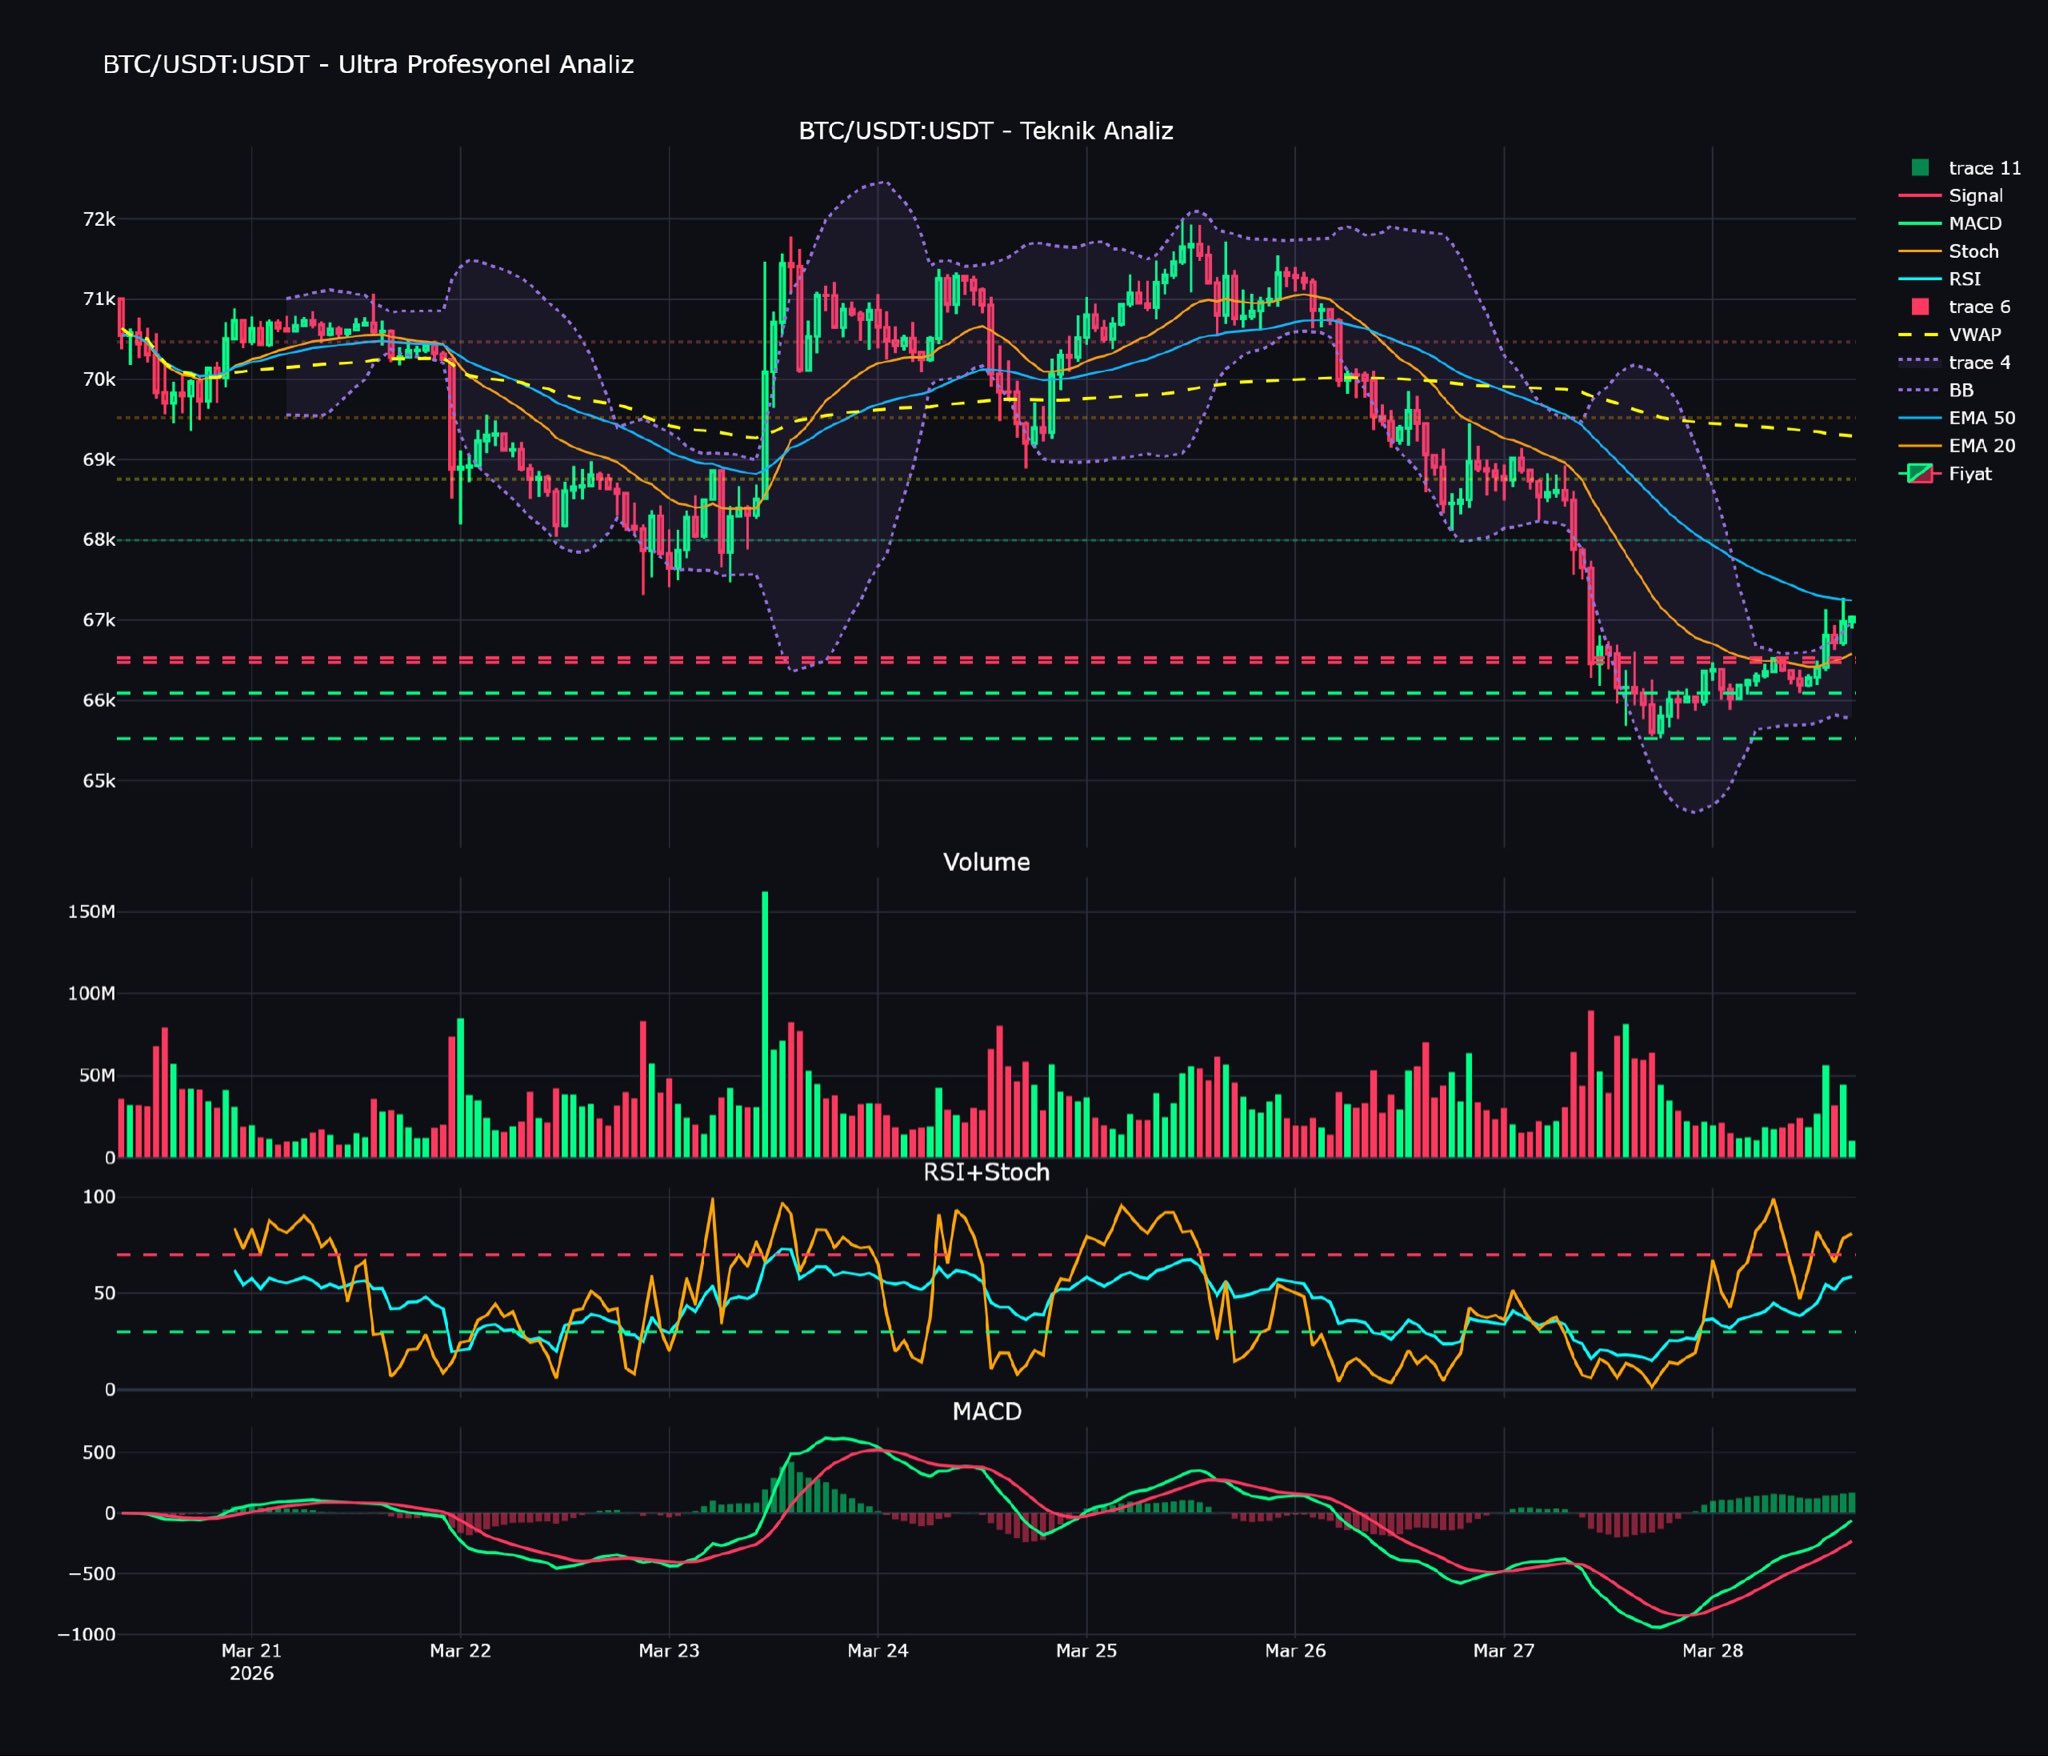Click the red trace 6 legend square

(1920, 307)
